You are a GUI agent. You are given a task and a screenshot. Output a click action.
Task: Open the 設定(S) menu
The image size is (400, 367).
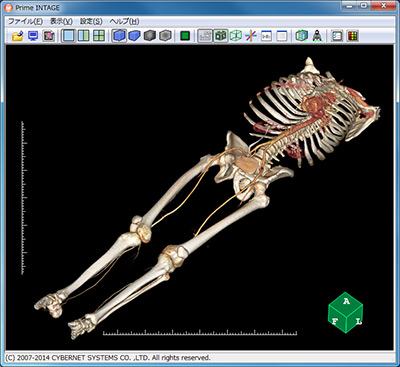coord(91,21)
